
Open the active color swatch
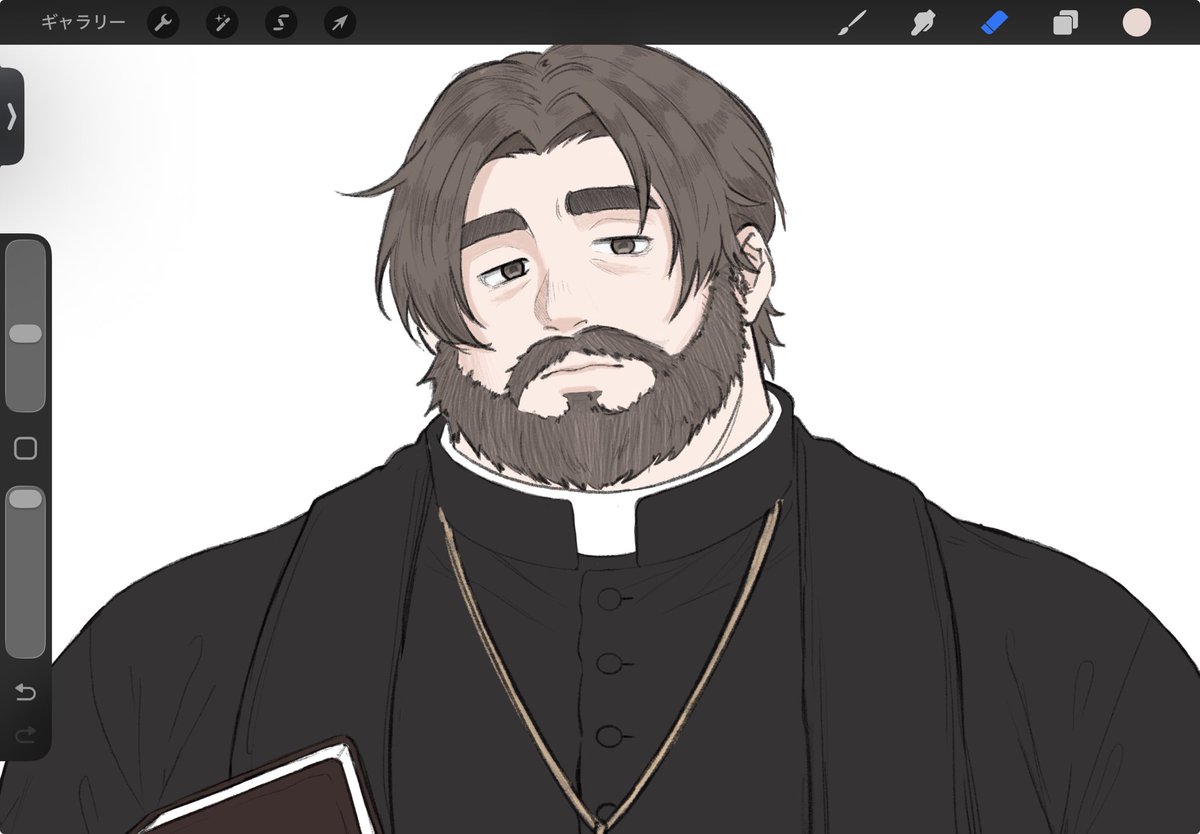(x=1137, y=22)
